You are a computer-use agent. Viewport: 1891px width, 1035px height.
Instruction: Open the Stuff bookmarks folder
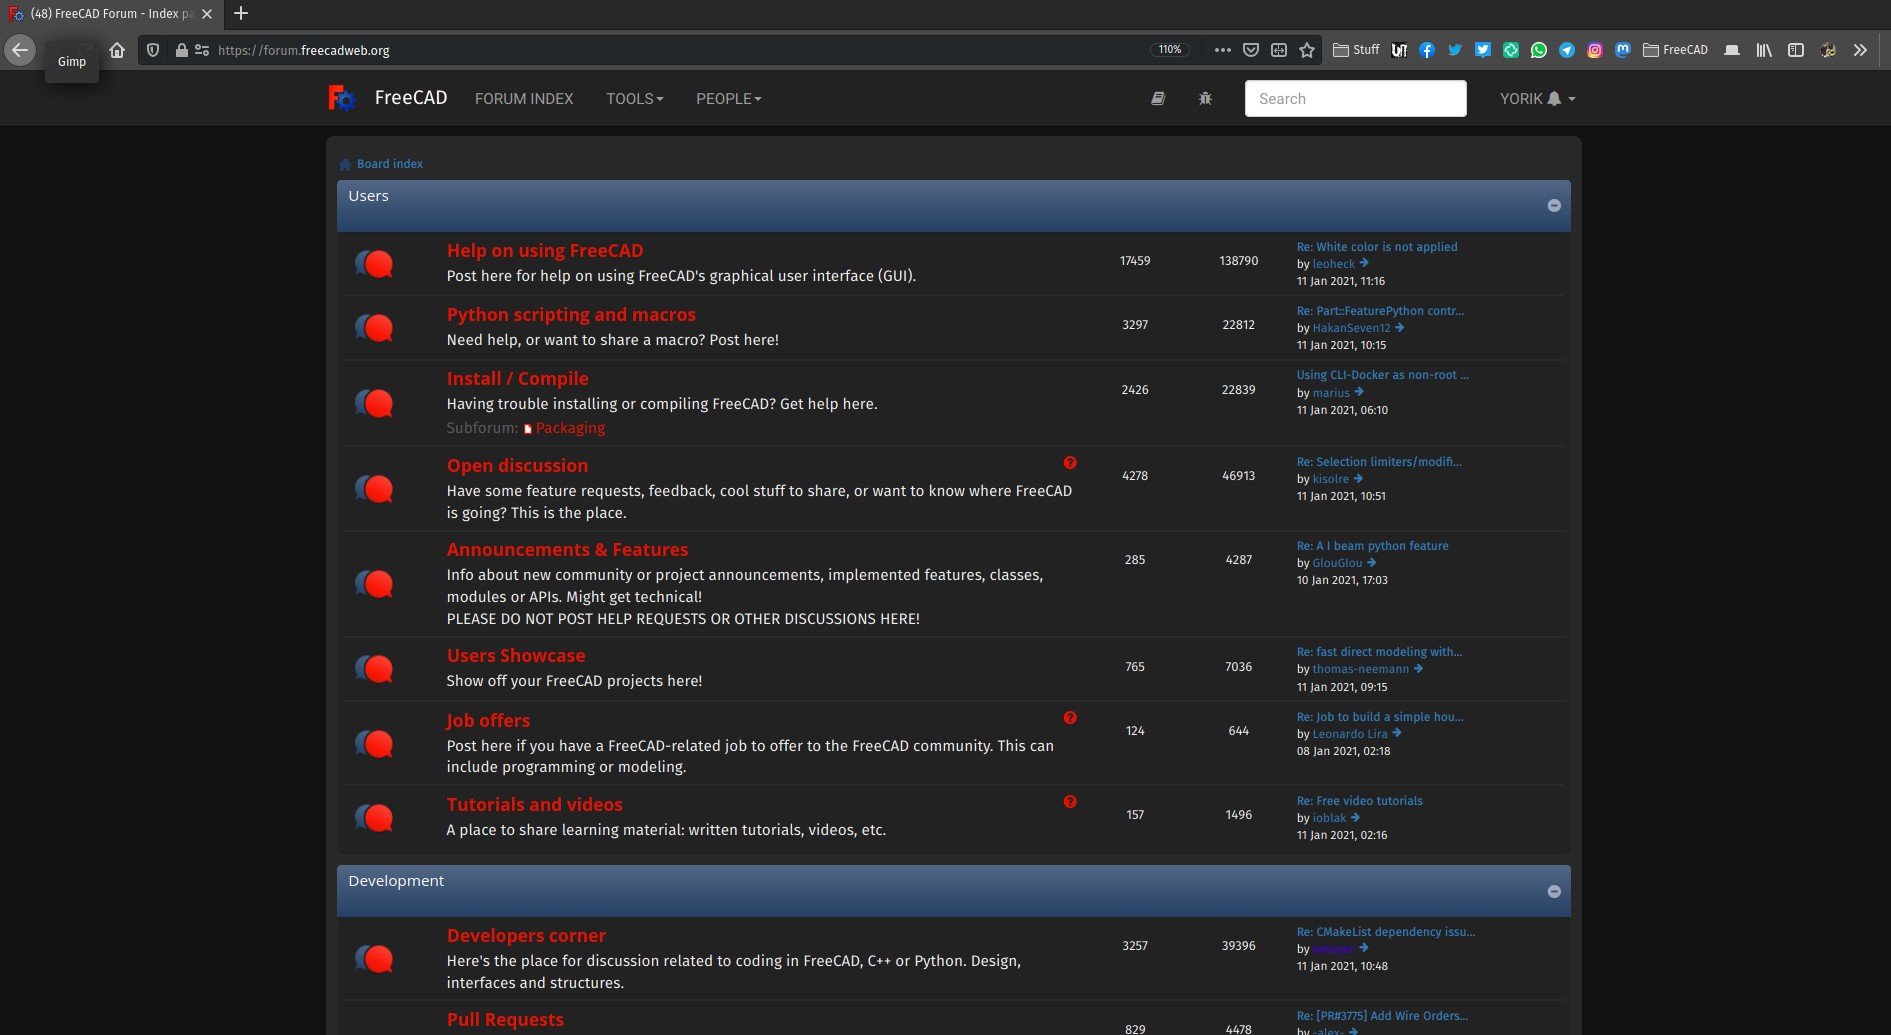pos(1356,50)
